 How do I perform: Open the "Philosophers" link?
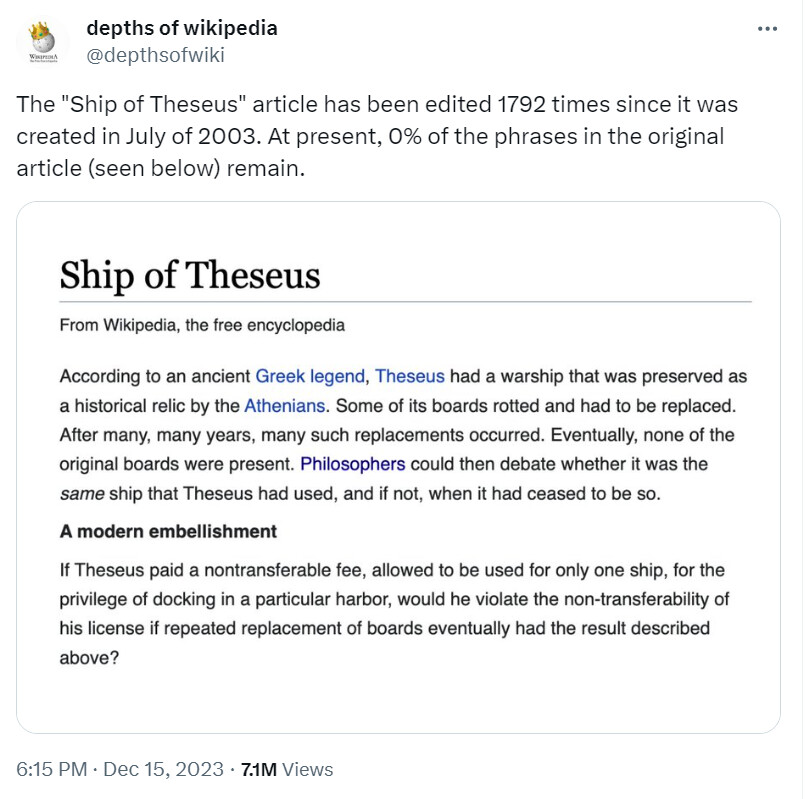(353, 464)
